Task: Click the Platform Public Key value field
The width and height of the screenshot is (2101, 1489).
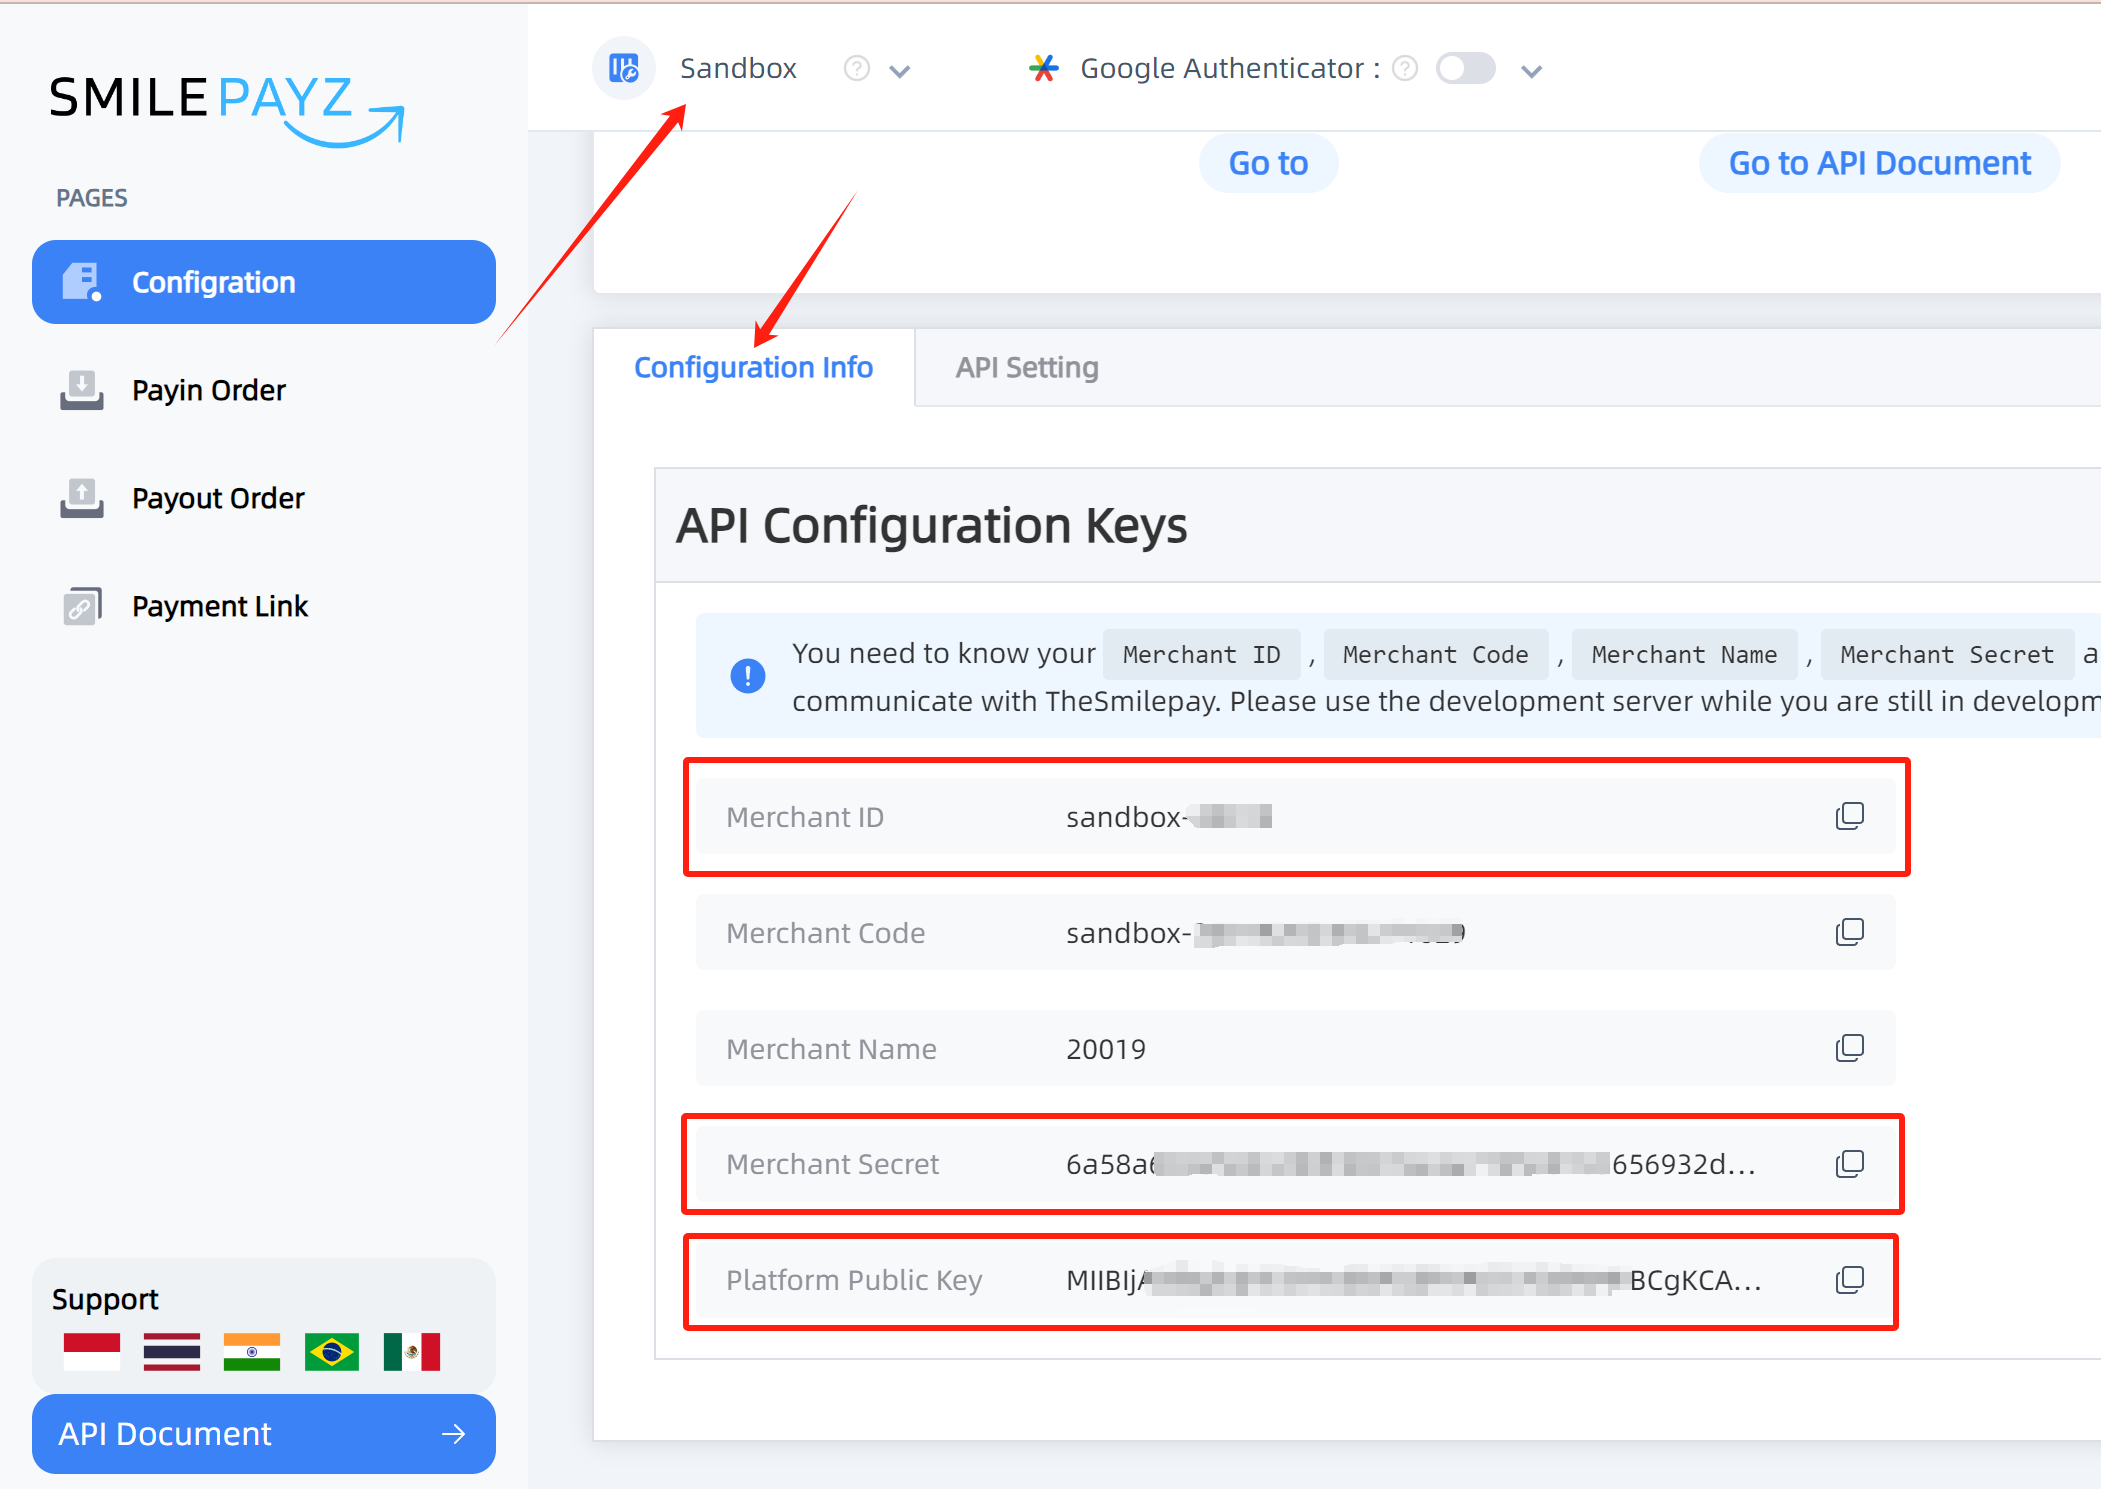Action: pos(1414,1280)
